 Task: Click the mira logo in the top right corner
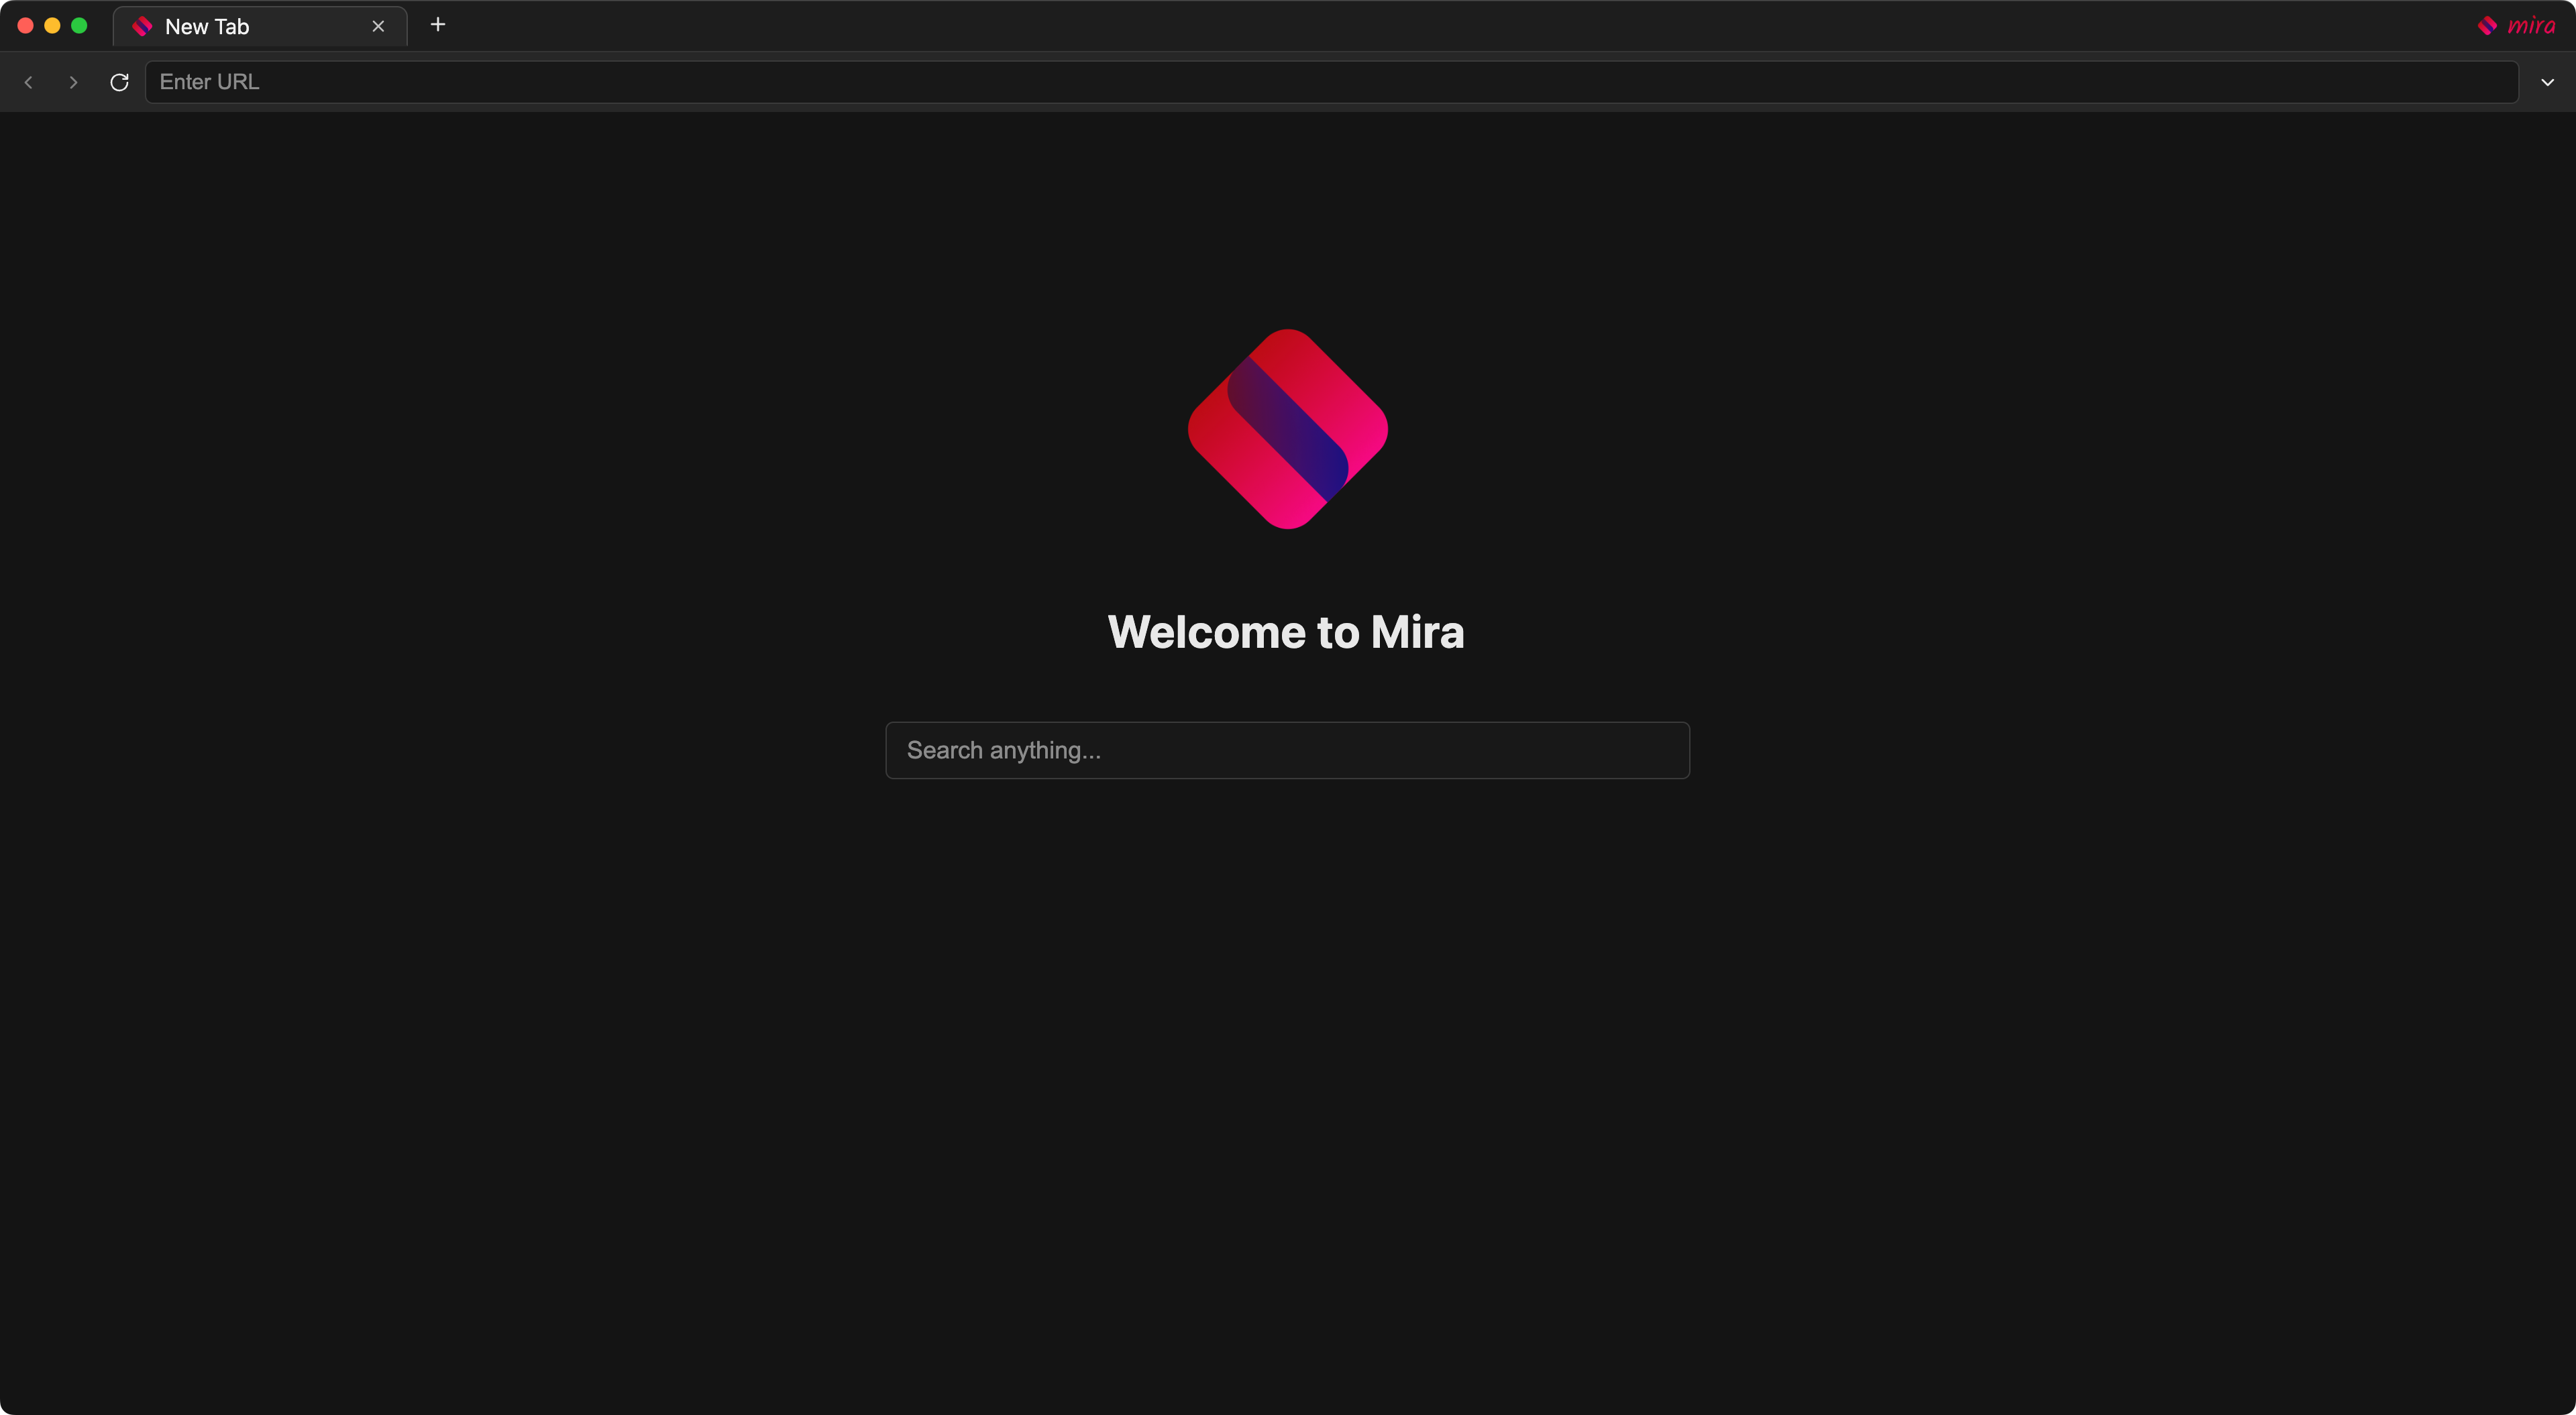point(2531,26)
